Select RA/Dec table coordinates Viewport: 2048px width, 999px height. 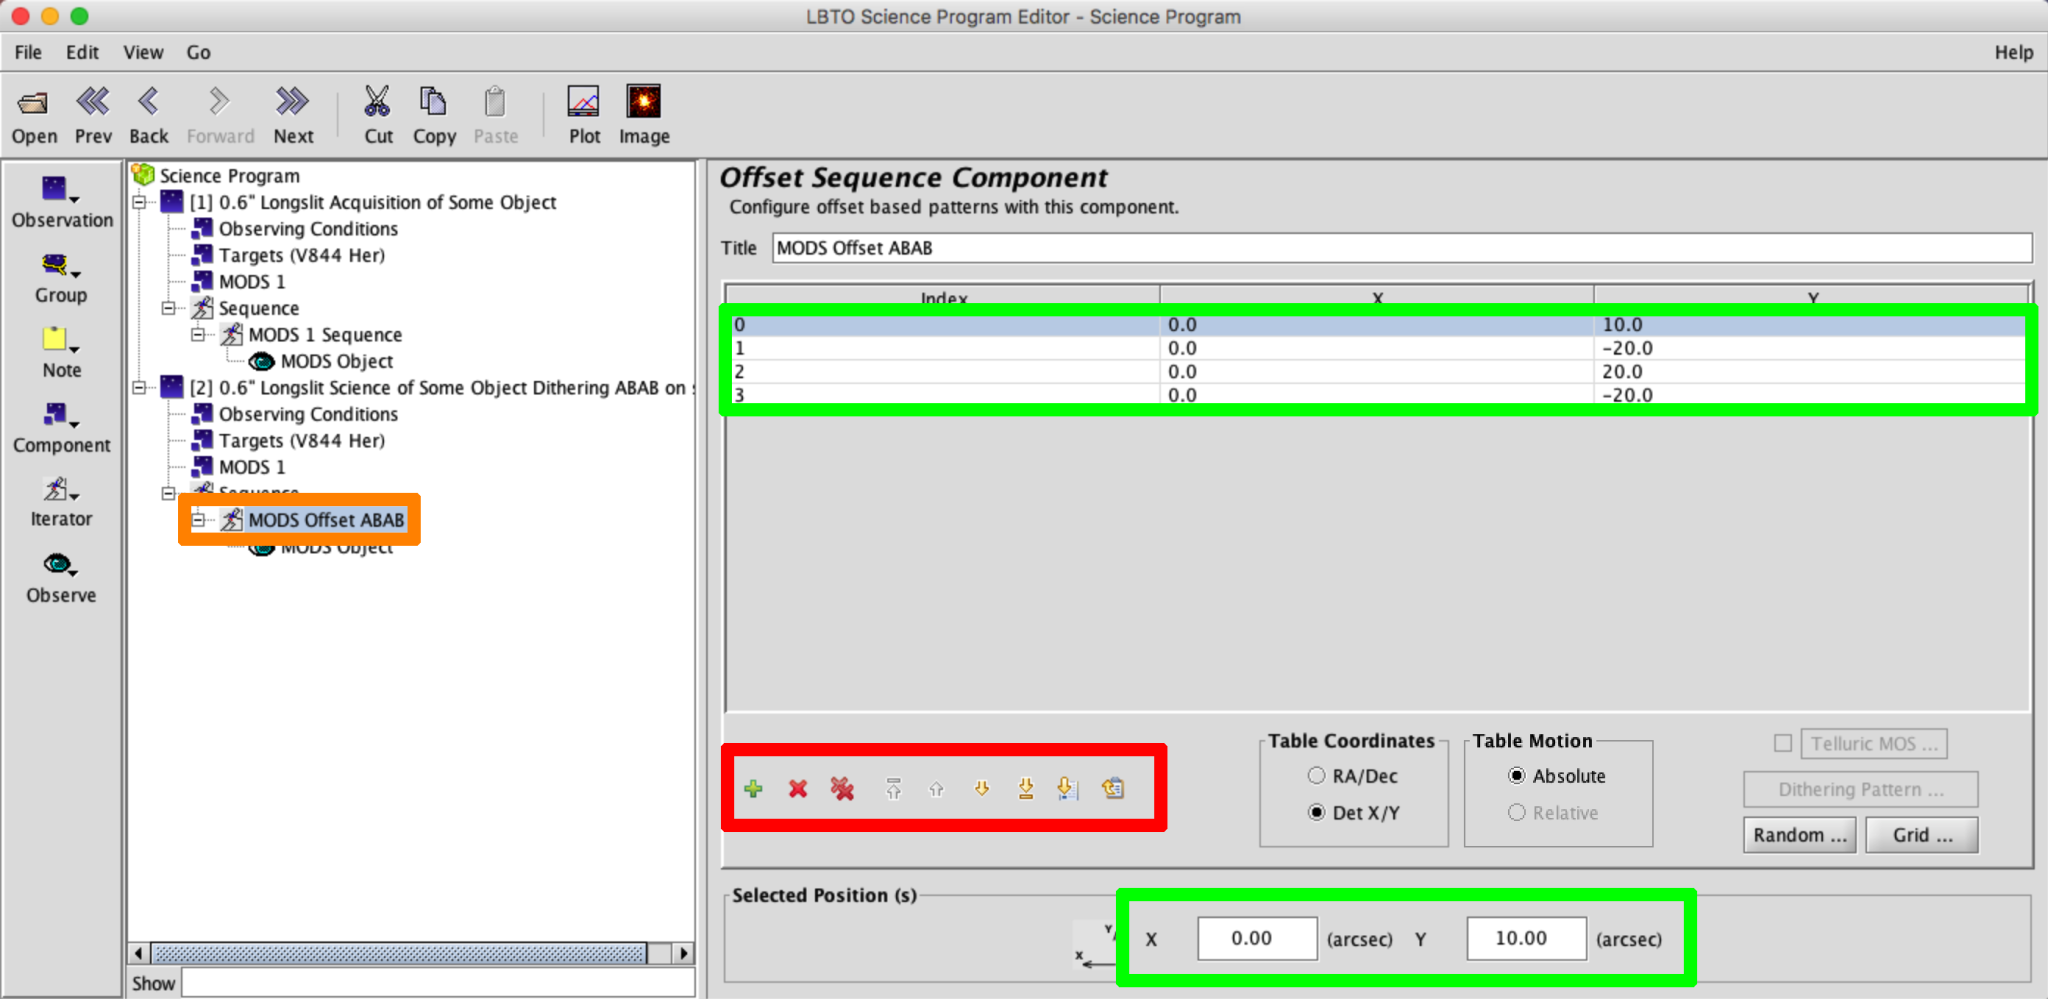pyautogui.click(x=1316, y=776)
